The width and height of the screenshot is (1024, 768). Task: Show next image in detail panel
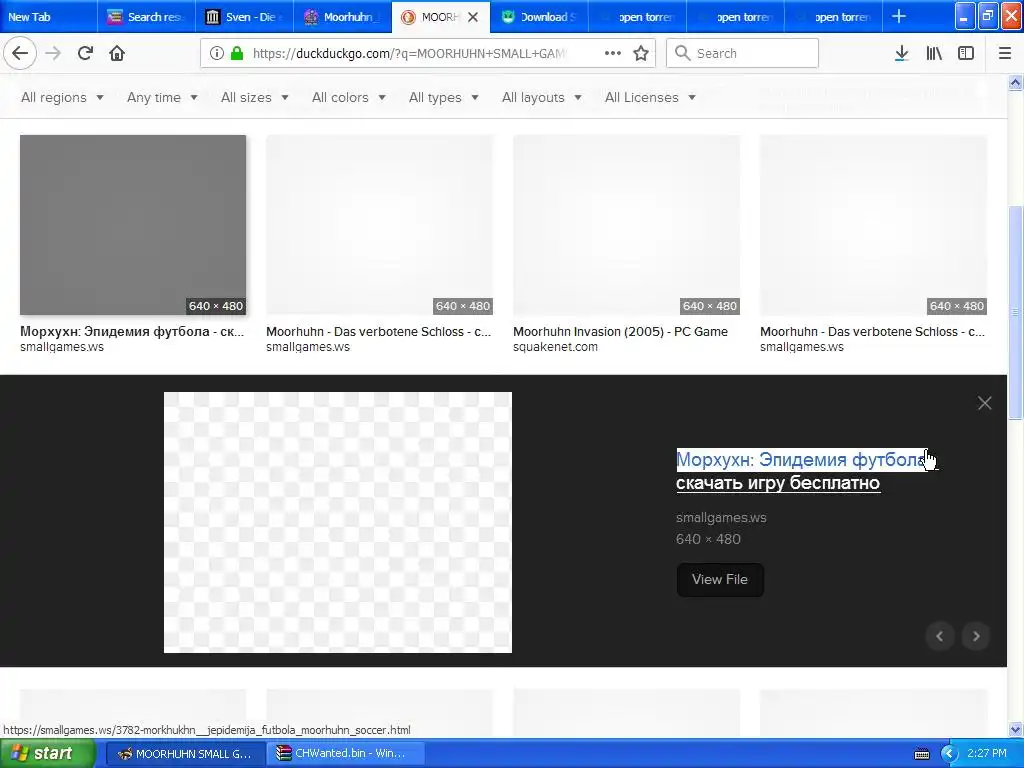pos(976,636)
